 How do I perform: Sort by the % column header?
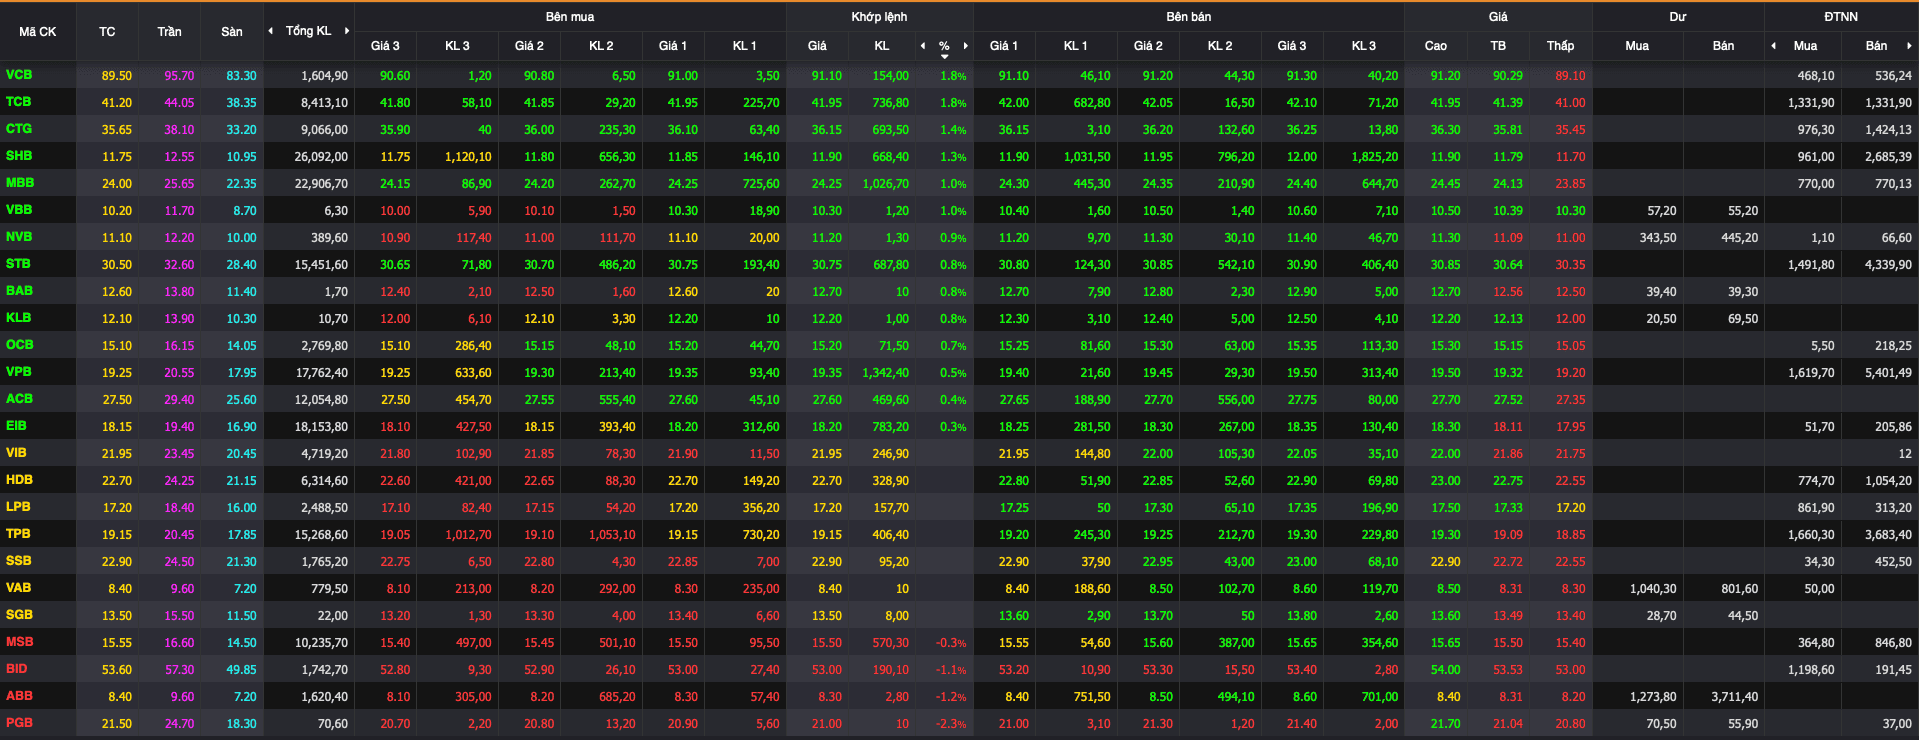[944, 46]
